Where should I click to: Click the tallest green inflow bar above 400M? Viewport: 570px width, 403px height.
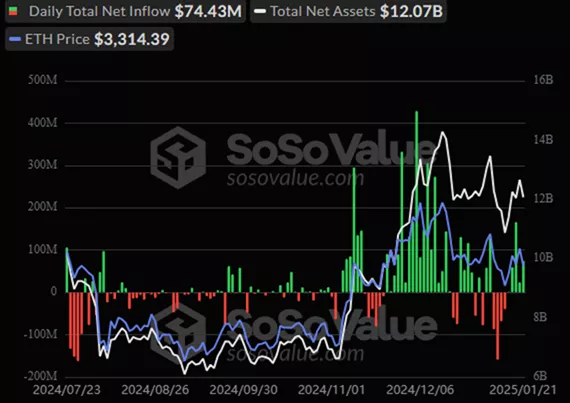click(417, 202)
